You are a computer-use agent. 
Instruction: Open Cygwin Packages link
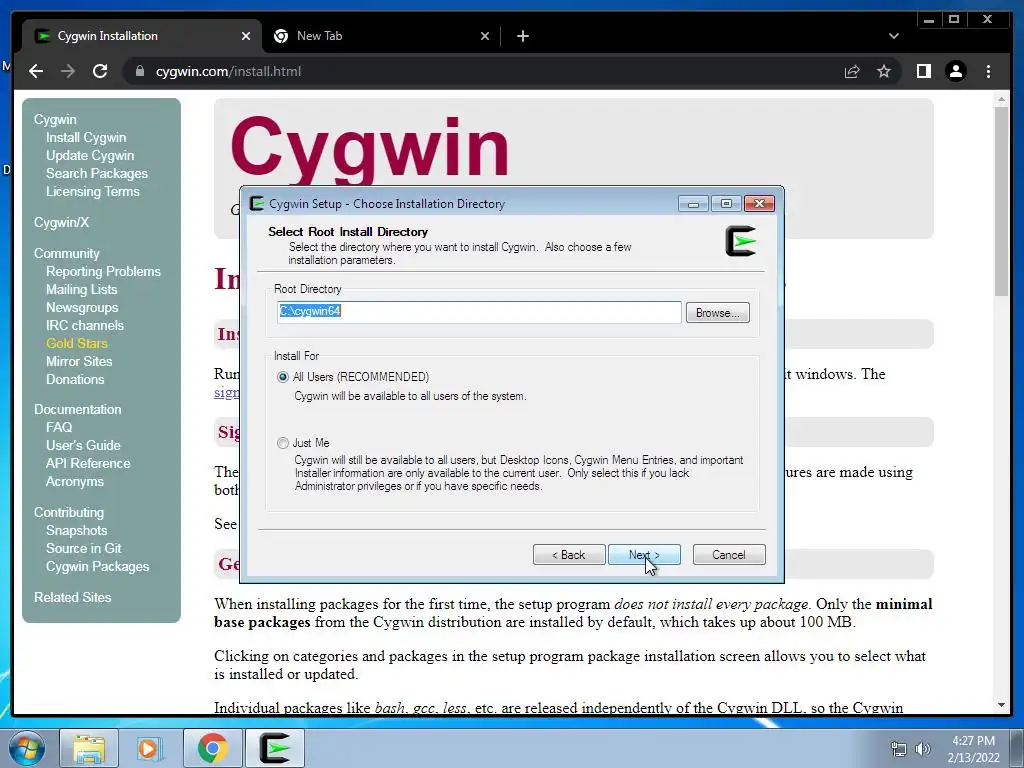(x=97, y=566)
